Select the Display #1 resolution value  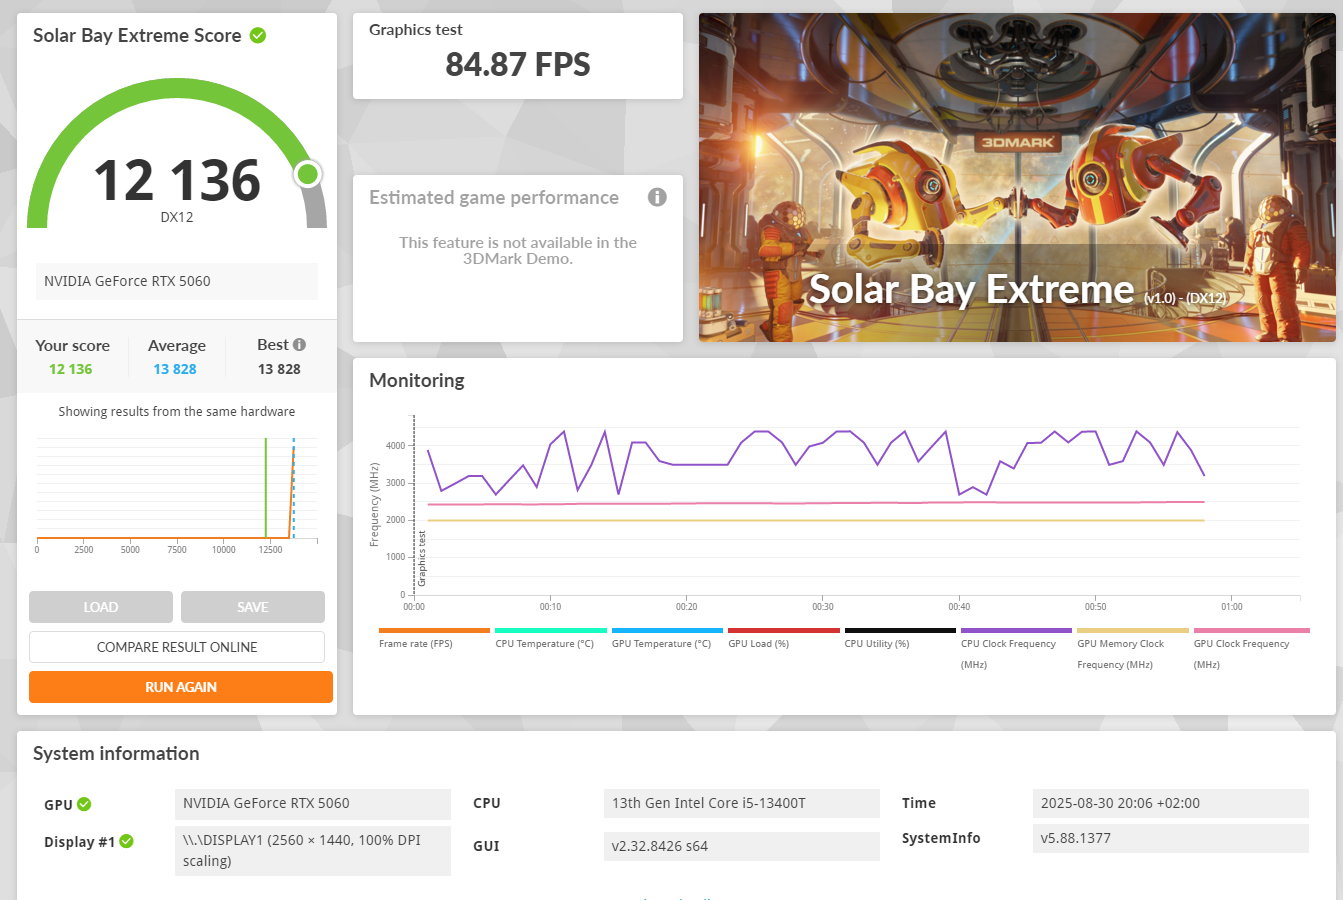coord(313,850)
